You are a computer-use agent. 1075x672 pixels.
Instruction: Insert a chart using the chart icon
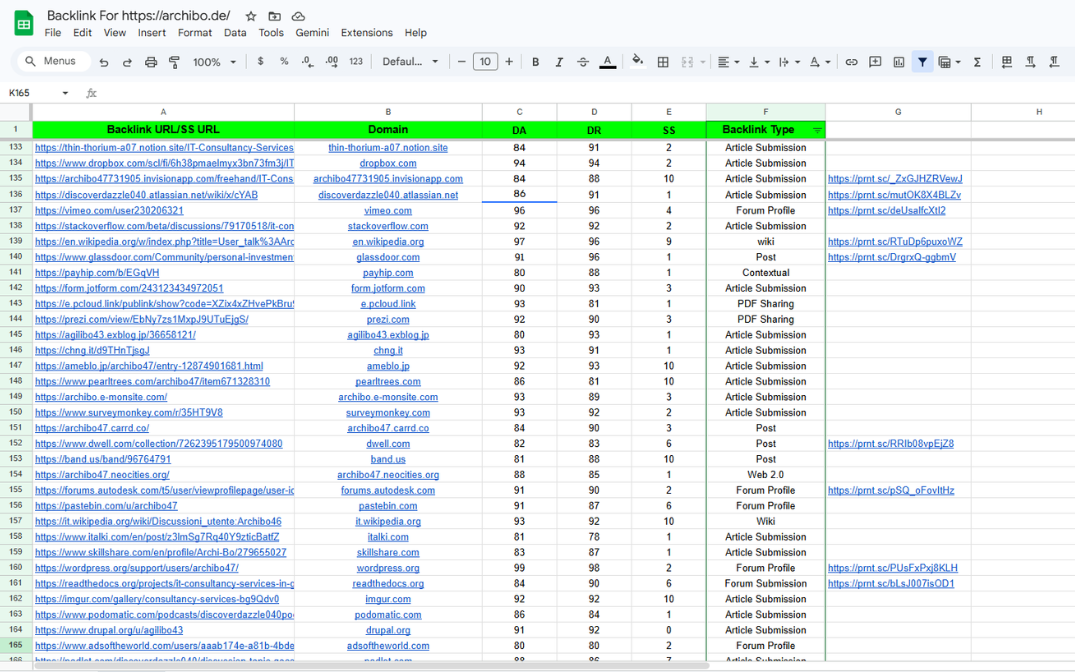898,62
